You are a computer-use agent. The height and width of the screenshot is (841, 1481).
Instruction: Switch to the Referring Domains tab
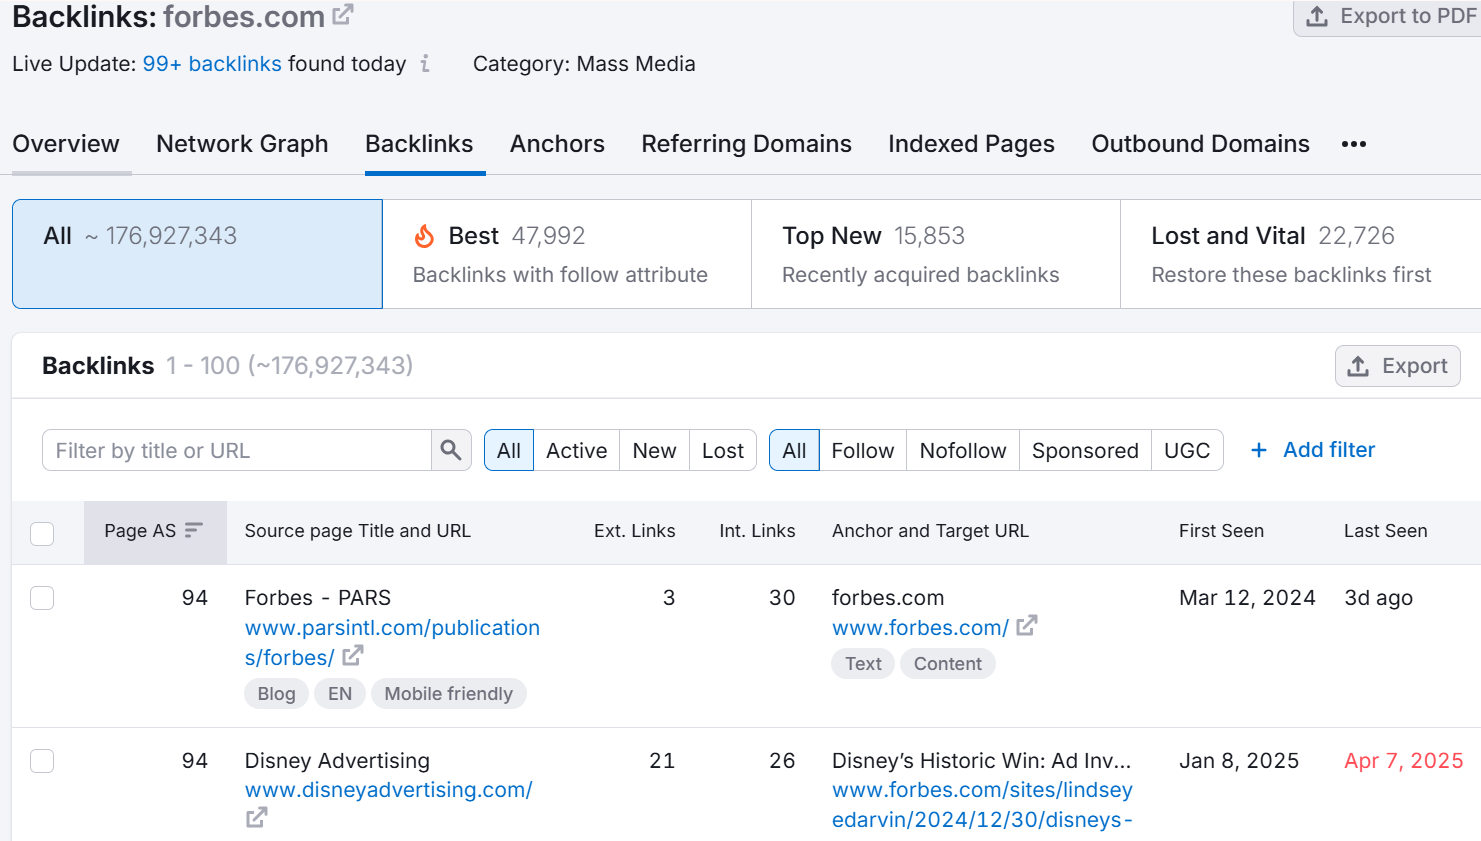coord(746,144)
